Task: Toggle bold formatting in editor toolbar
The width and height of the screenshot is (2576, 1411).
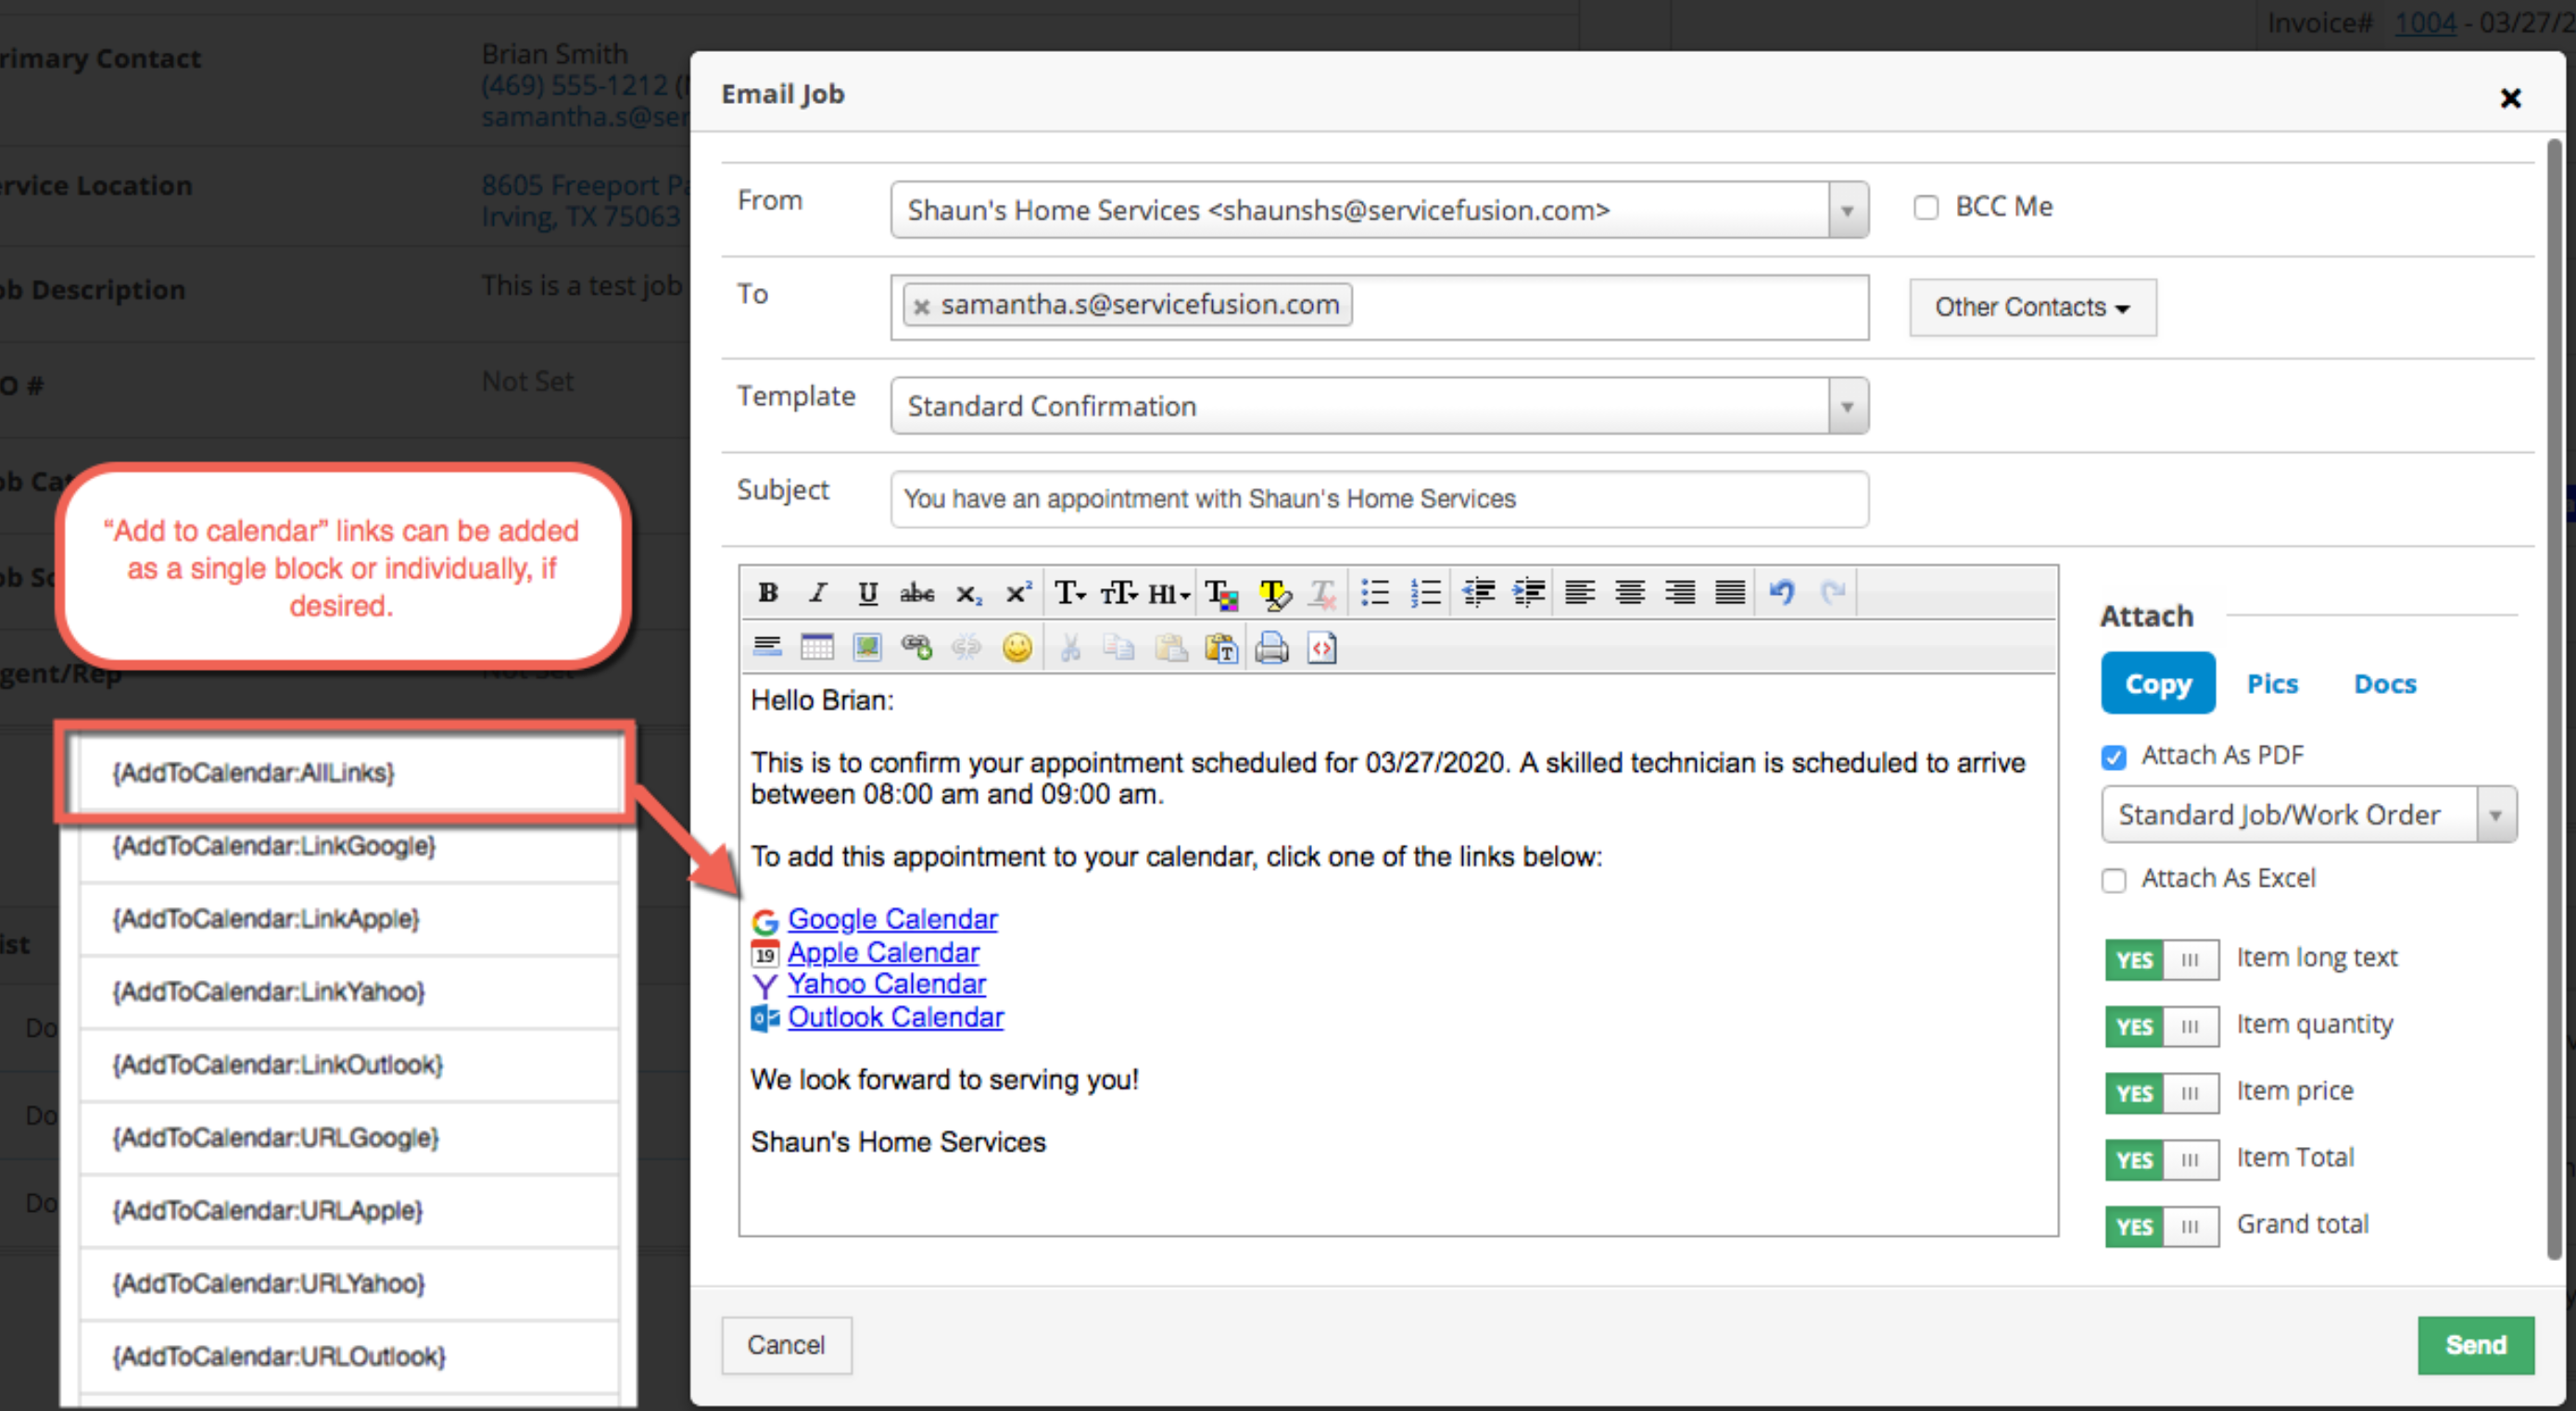Action: click(x=768, y=593)
